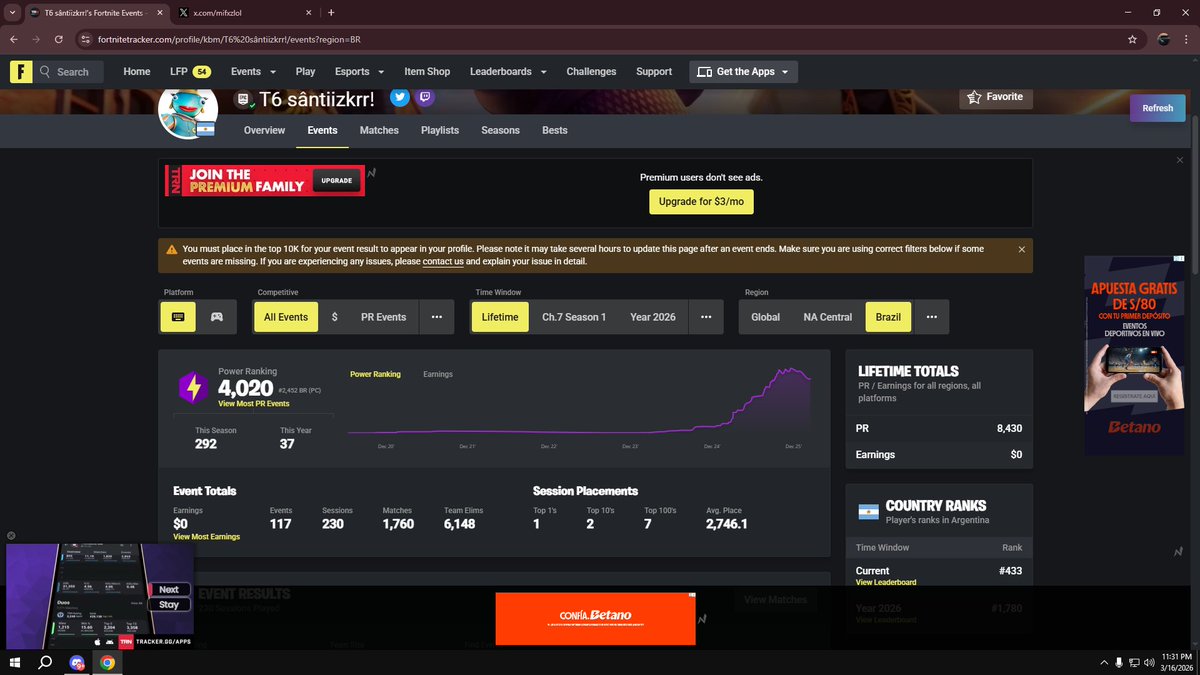Select Year 2026 time window

[653, 317]
